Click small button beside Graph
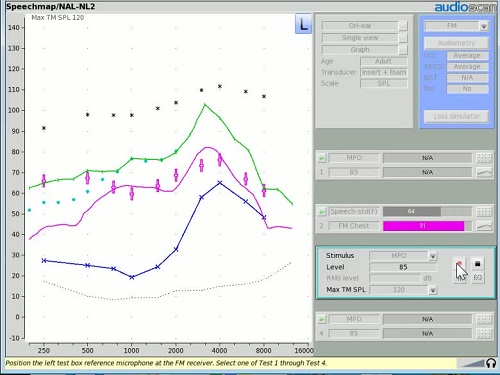Viewport: 500px width, 375px height. (403, 50)
